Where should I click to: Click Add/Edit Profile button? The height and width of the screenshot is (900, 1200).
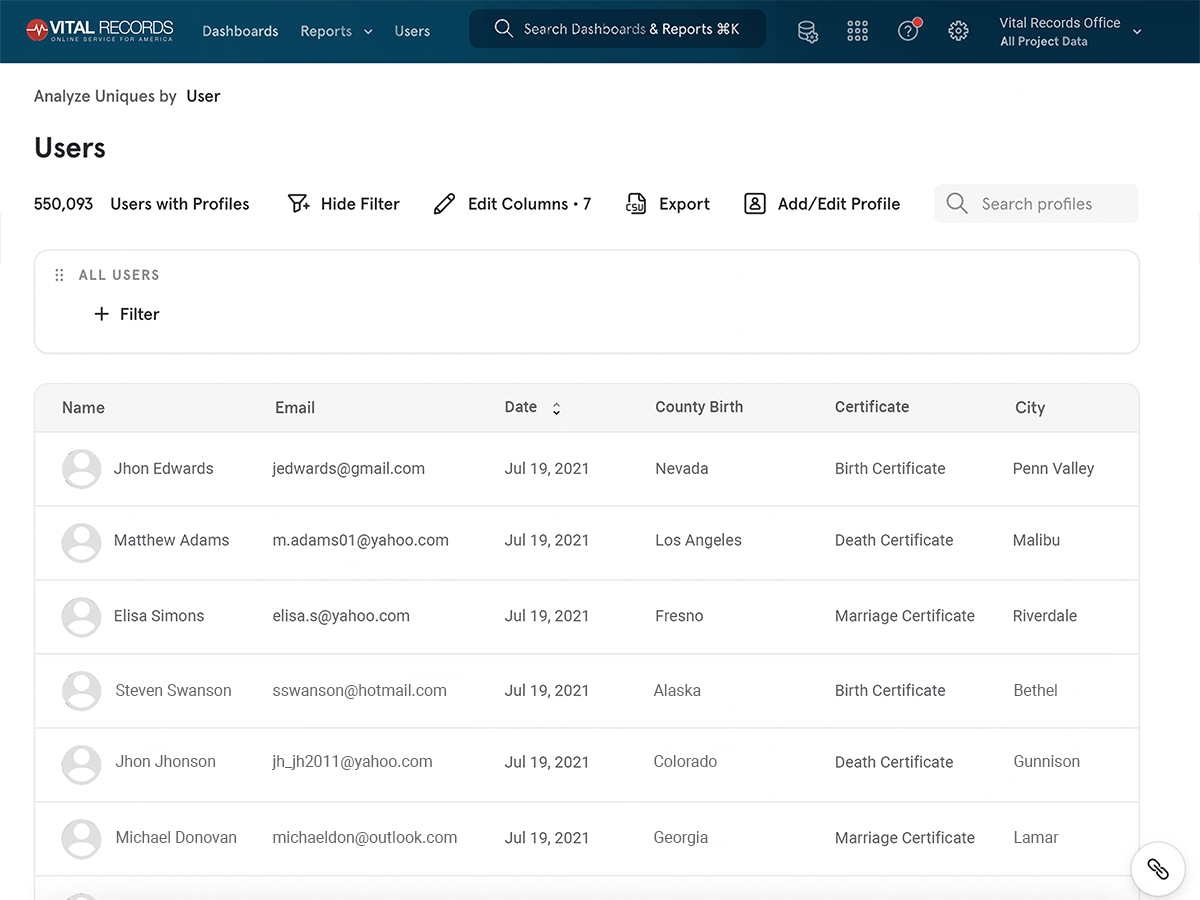coord(822,204)
